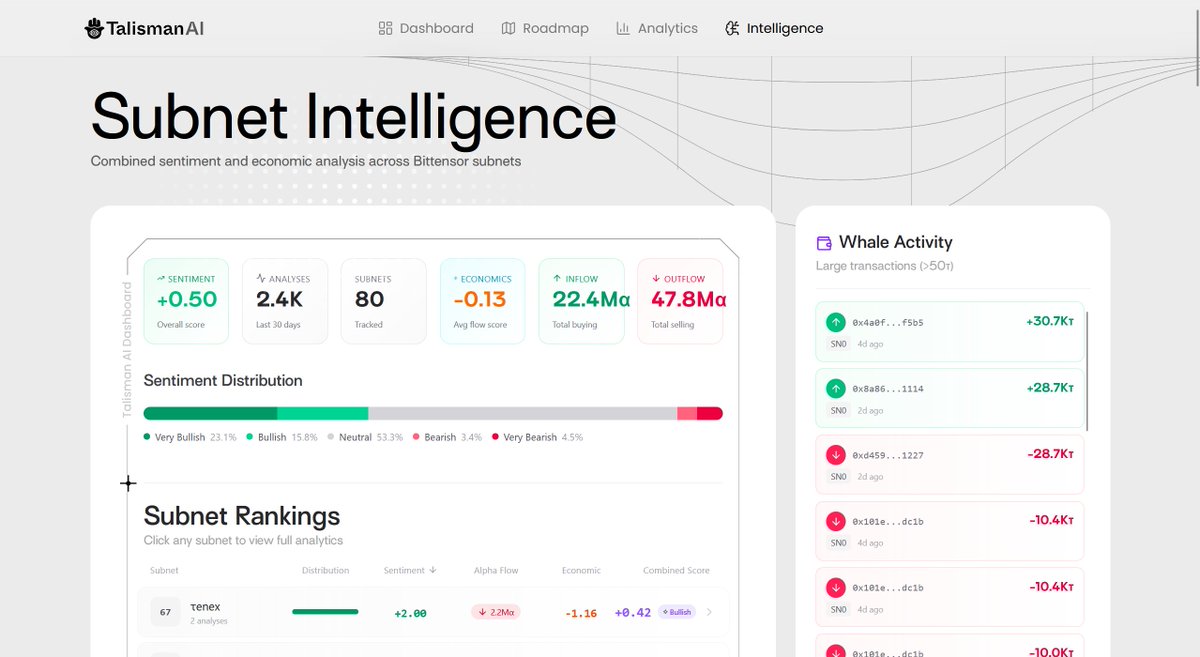Click the Very Bearish red bar segment
1200x657 pixels.
pyautogui.click(x=710, y=413)
